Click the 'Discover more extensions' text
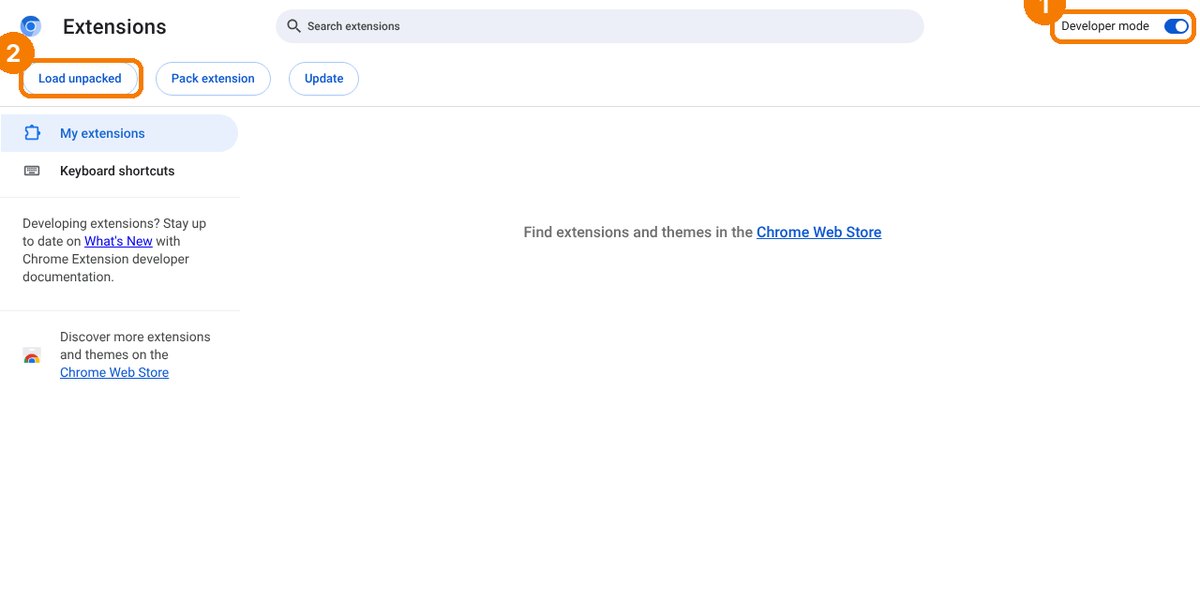Image resolution: width=1200 pixels, height=600 pixels. point(135,337)
